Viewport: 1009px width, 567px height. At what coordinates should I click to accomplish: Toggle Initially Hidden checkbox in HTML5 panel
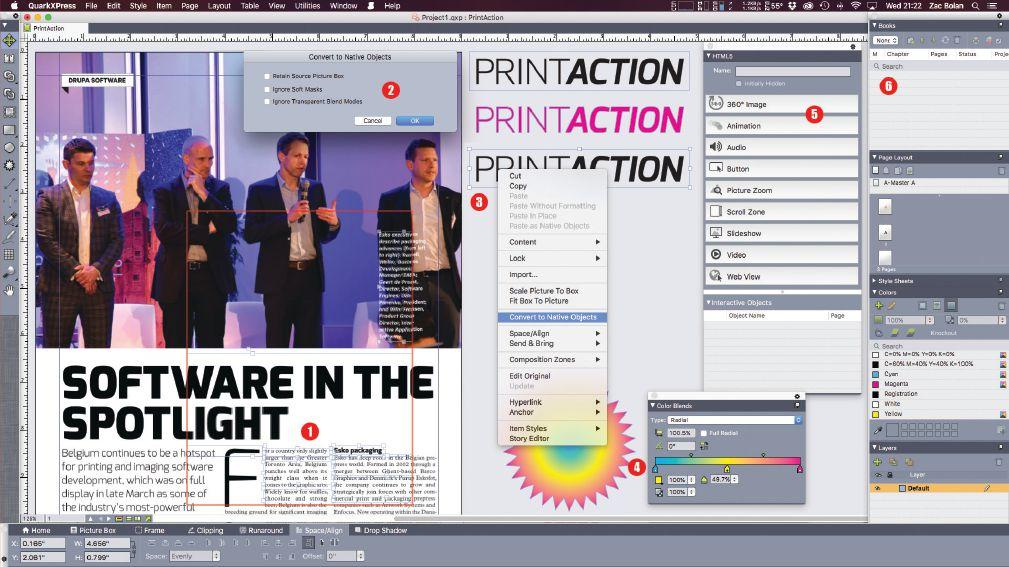(x=739, y=84)
